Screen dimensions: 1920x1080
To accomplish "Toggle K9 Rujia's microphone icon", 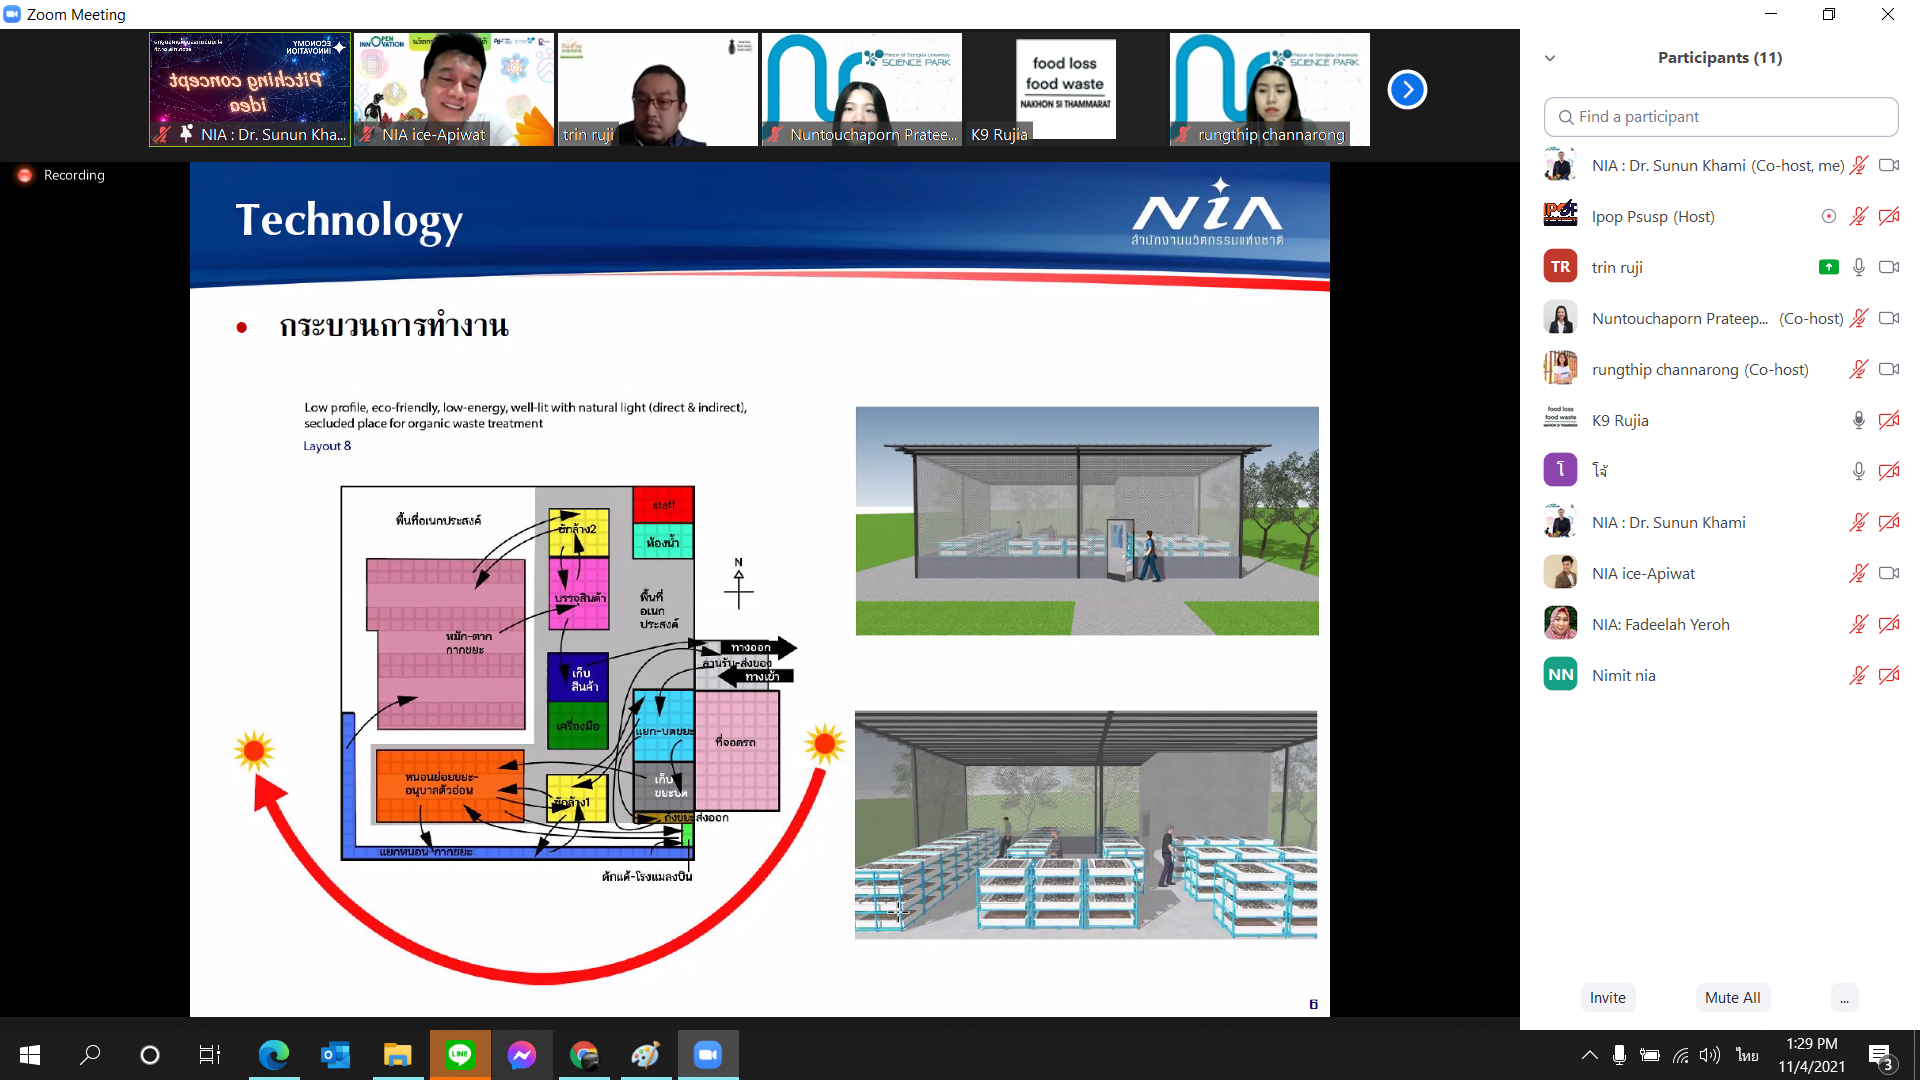I will (x=1858, y=420).
